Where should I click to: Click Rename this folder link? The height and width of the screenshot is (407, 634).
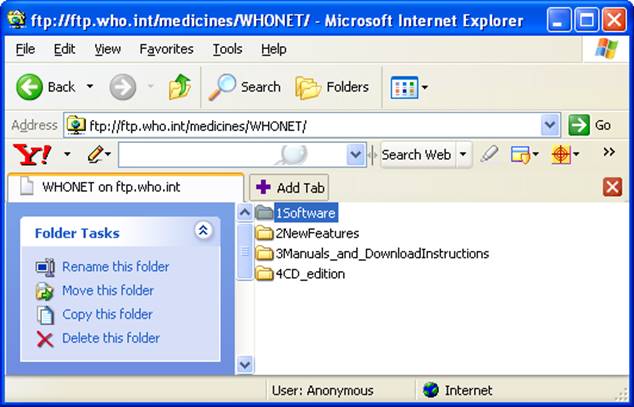tap(116, 267)
